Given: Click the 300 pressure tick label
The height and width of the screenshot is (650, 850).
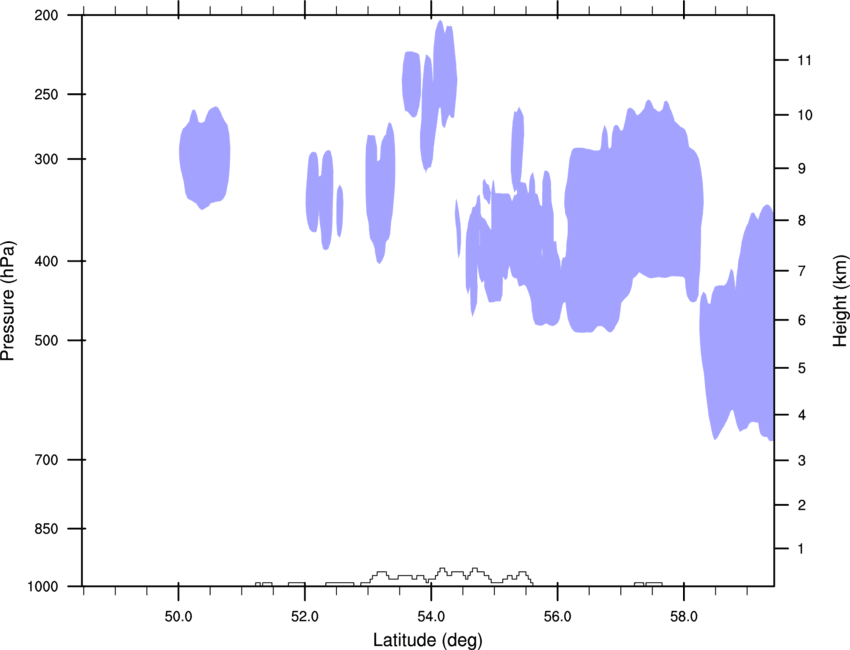Looking at the screenshot, I should coord(46,159).
